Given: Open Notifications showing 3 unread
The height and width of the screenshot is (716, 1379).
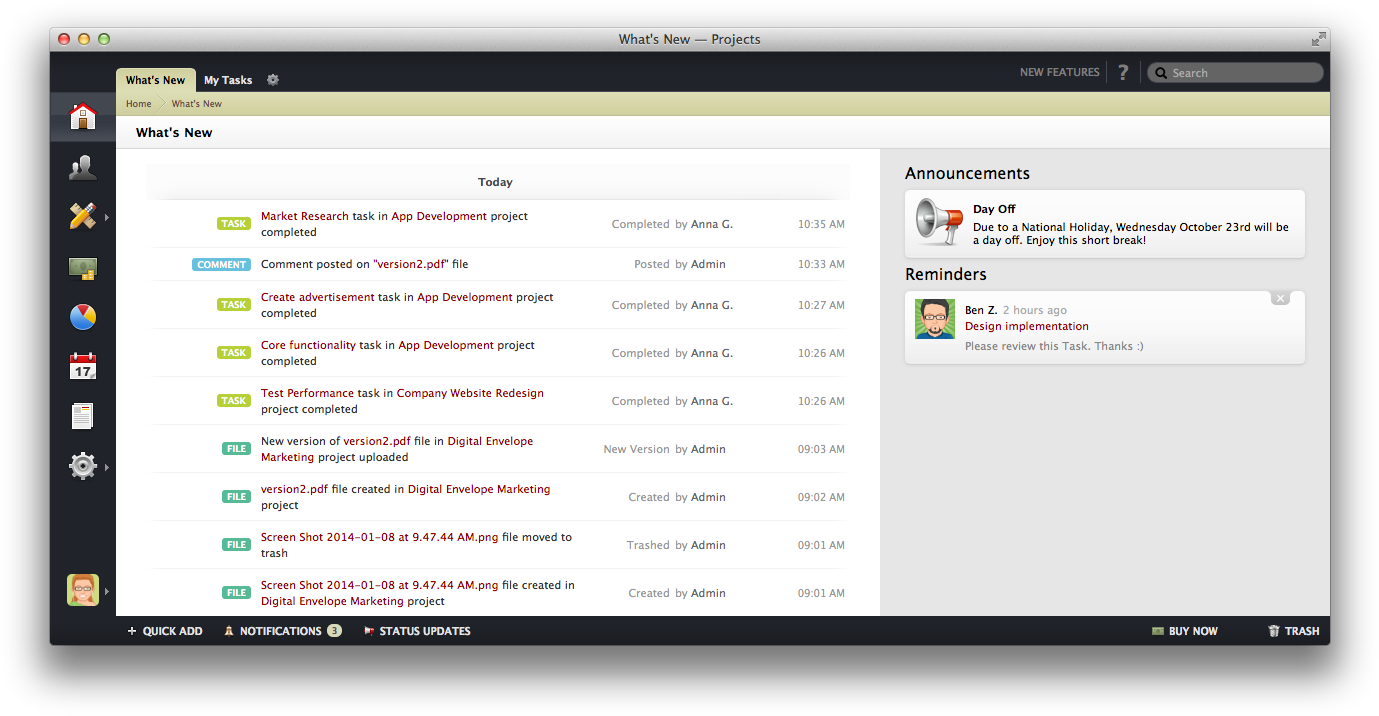Looking at the screenshot, I should pos(282,631).
